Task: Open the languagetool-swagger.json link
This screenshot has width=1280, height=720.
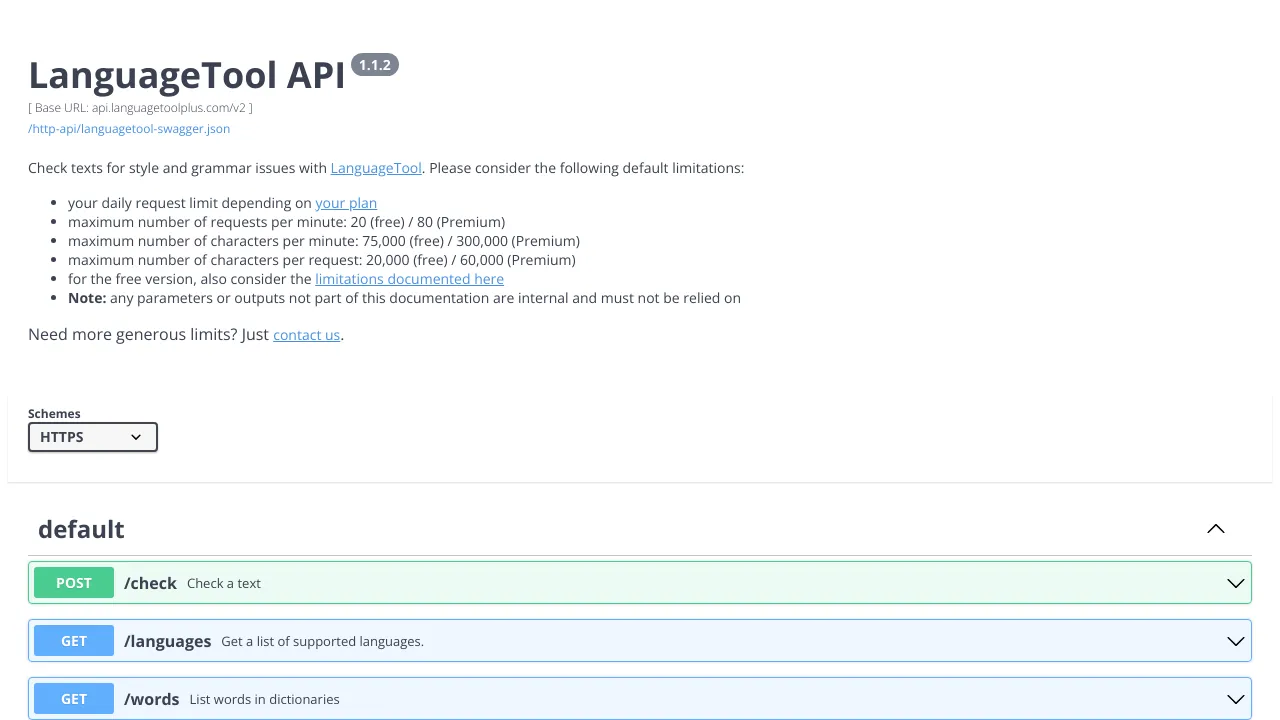Action: pos(129,128)
